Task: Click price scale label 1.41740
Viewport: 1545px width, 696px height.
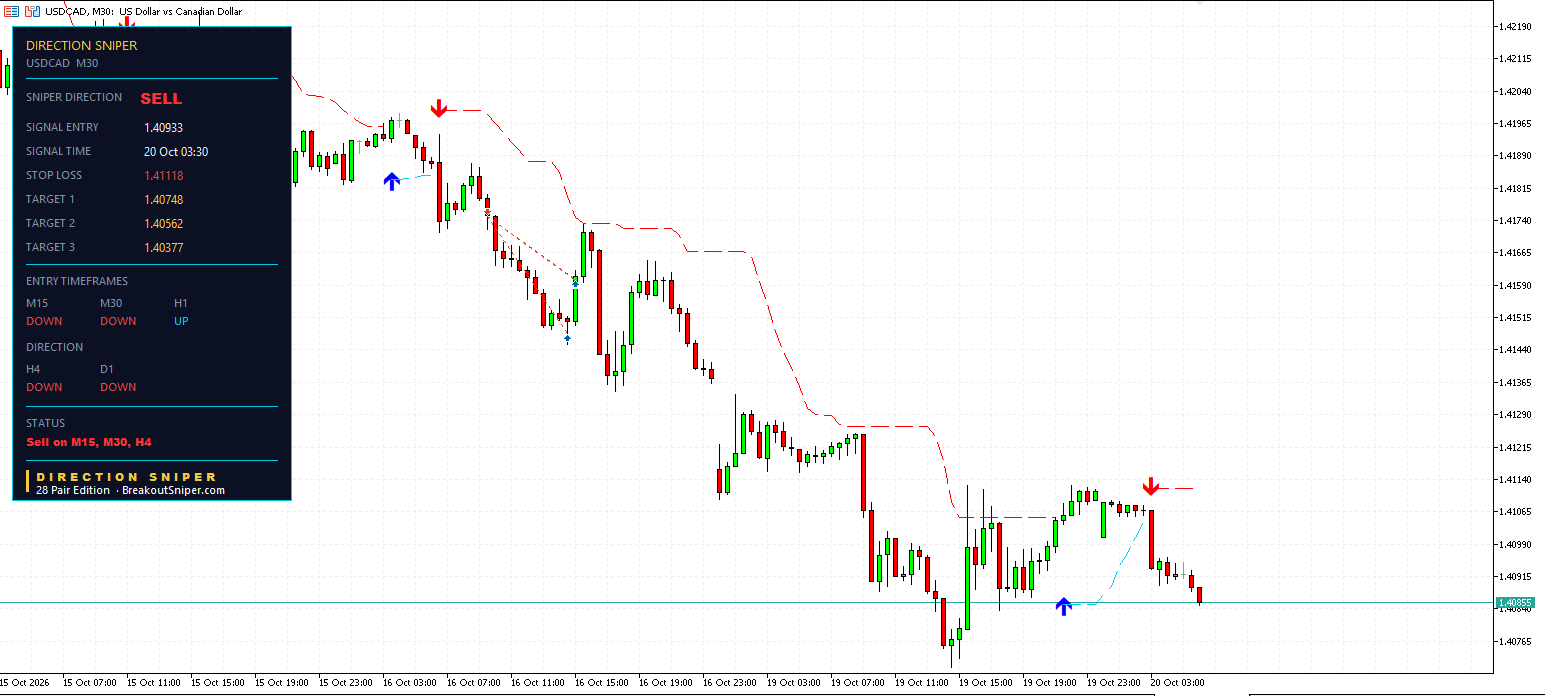Action: (1517, 221)
